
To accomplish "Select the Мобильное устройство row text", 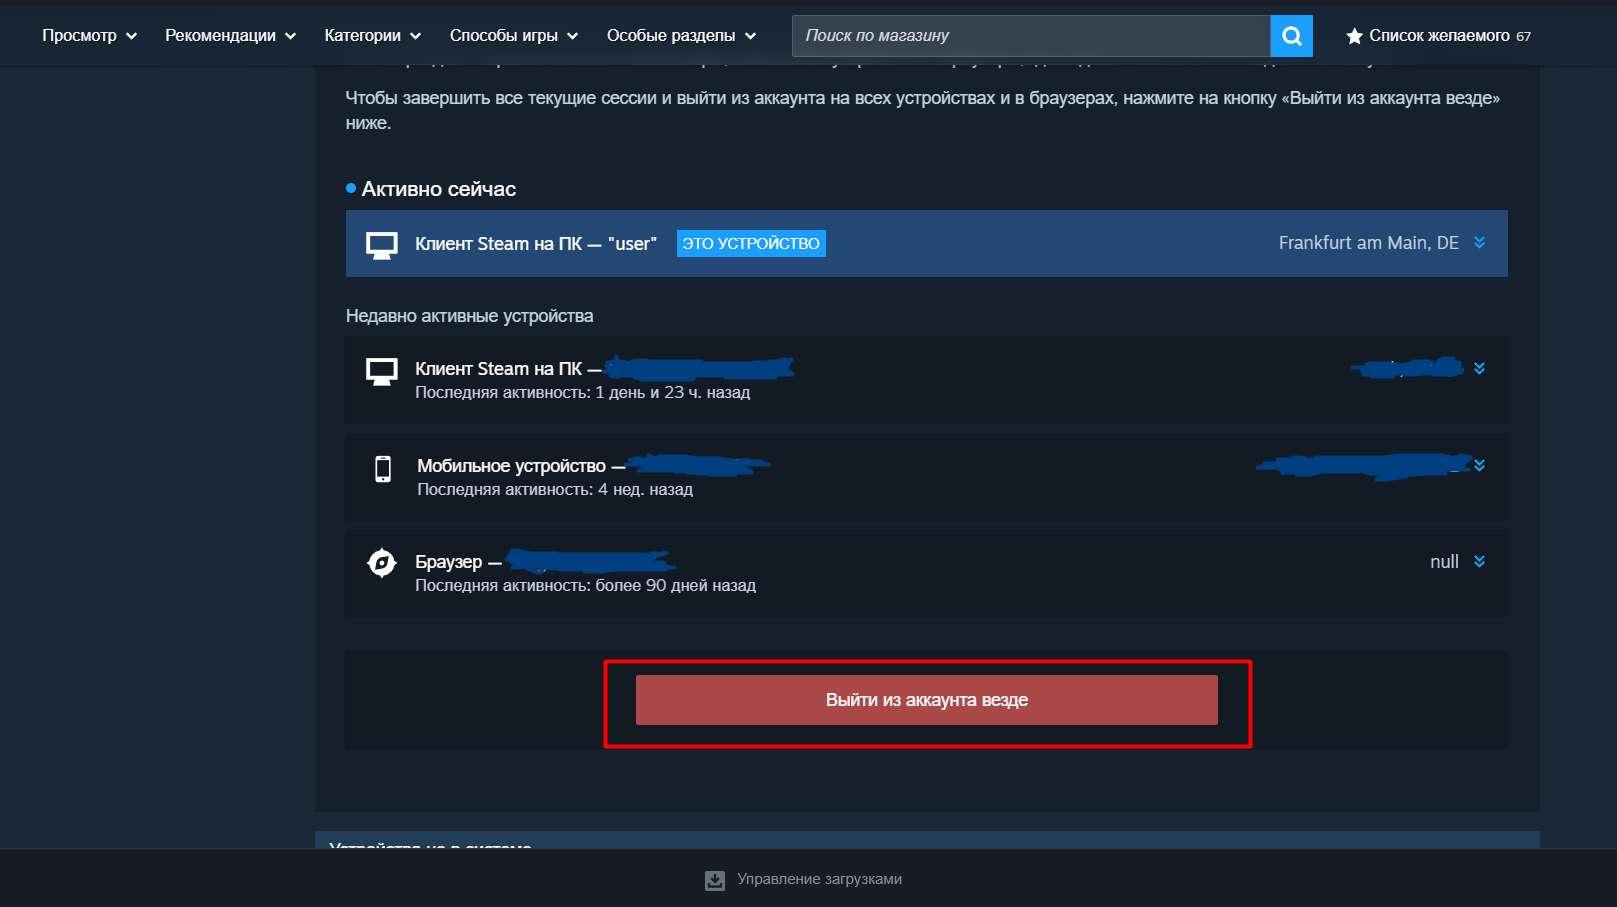I will (x=511, y=466).
